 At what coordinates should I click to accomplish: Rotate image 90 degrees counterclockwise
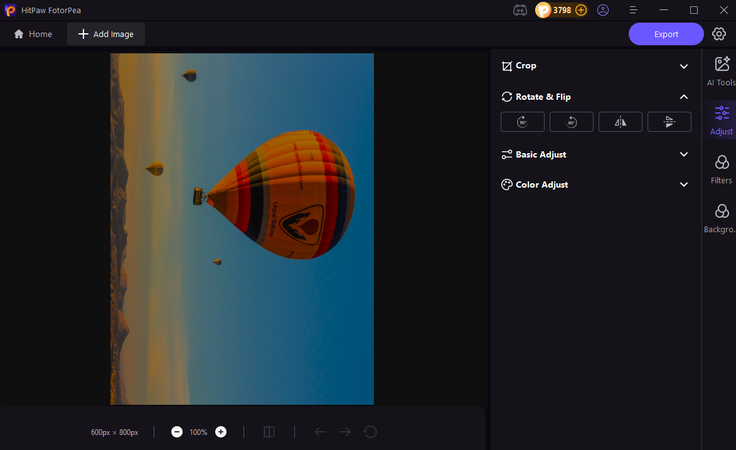(571, 122)
